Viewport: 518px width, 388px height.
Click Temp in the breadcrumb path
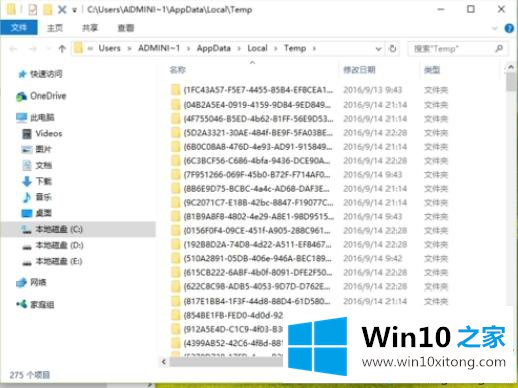pos(295,48)
